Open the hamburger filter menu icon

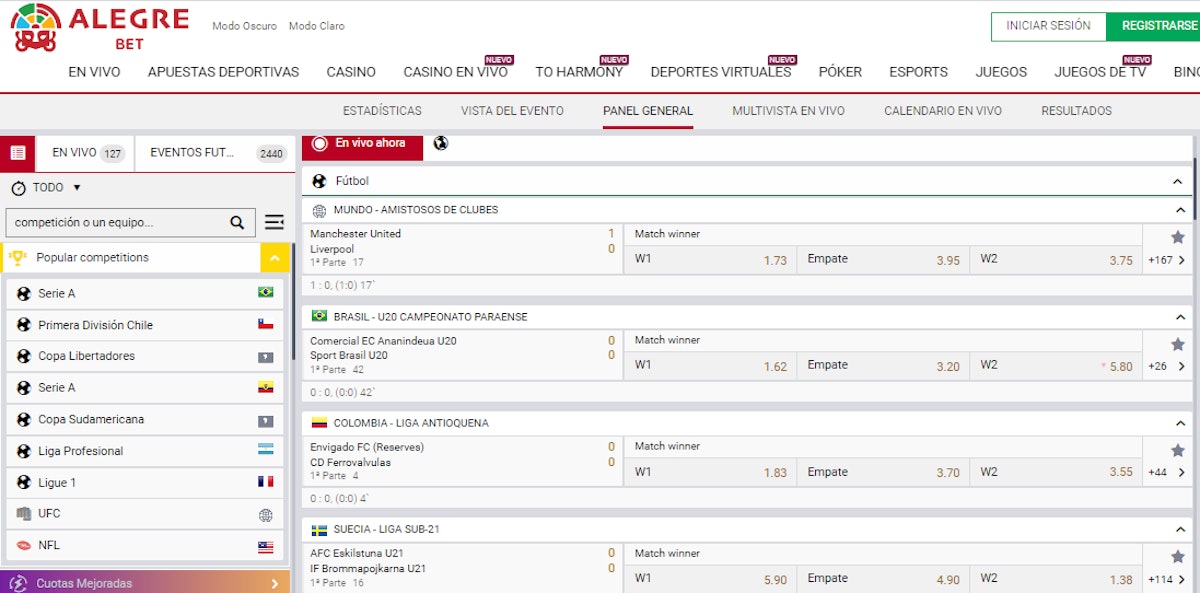[274, 223]
